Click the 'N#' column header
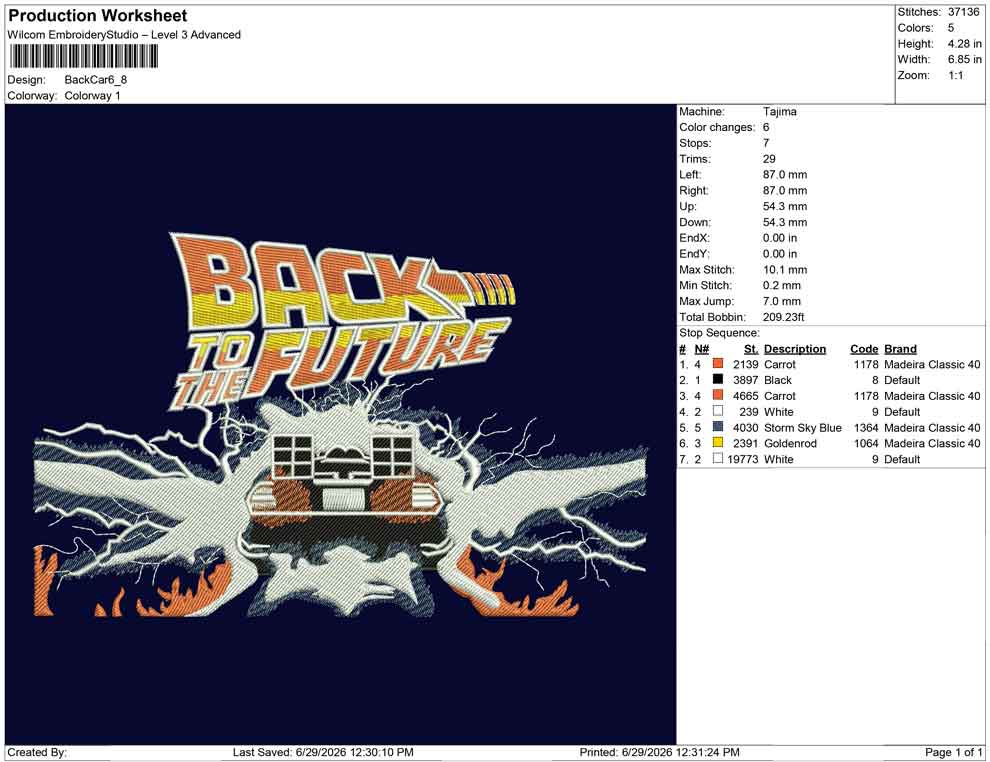 [702, 349]
